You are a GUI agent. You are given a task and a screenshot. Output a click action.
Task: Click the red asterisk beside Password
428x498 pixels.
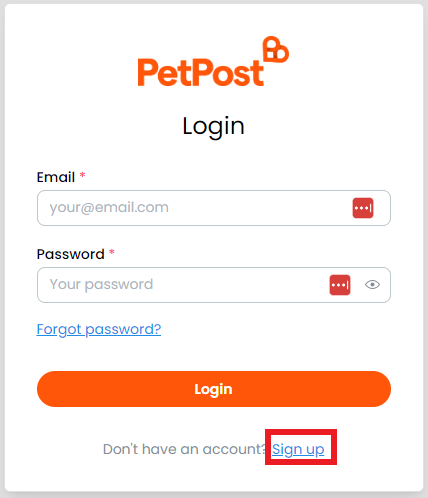112,252
